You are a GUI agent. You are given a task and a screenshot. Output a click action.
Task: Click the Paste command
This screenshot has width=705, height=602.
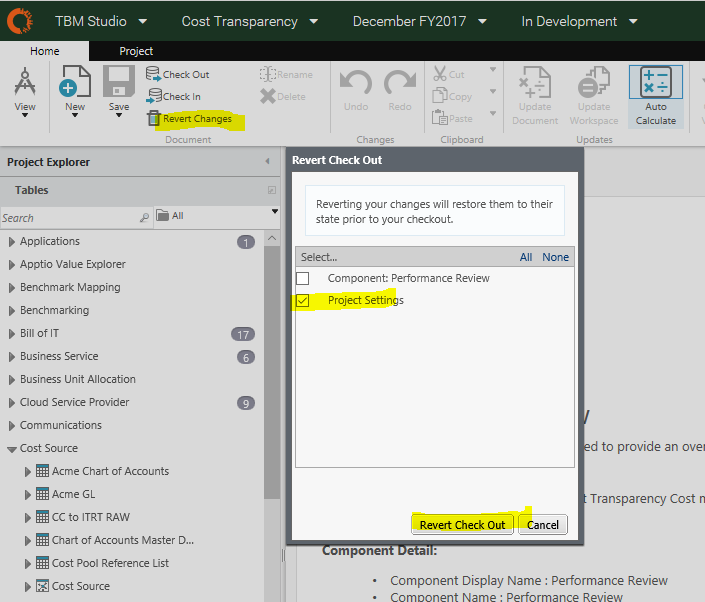click(x=452, y=118)
